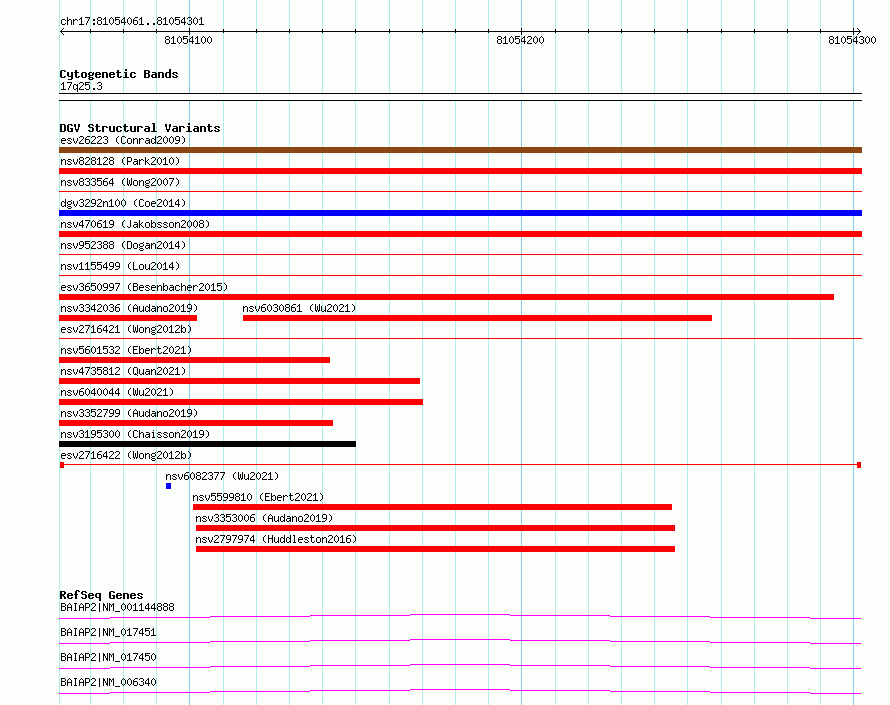The width and height of the screenshot is (890, 705).
Task: Click nsv470619 (Jakobsson2008) label
Action: 135,224
